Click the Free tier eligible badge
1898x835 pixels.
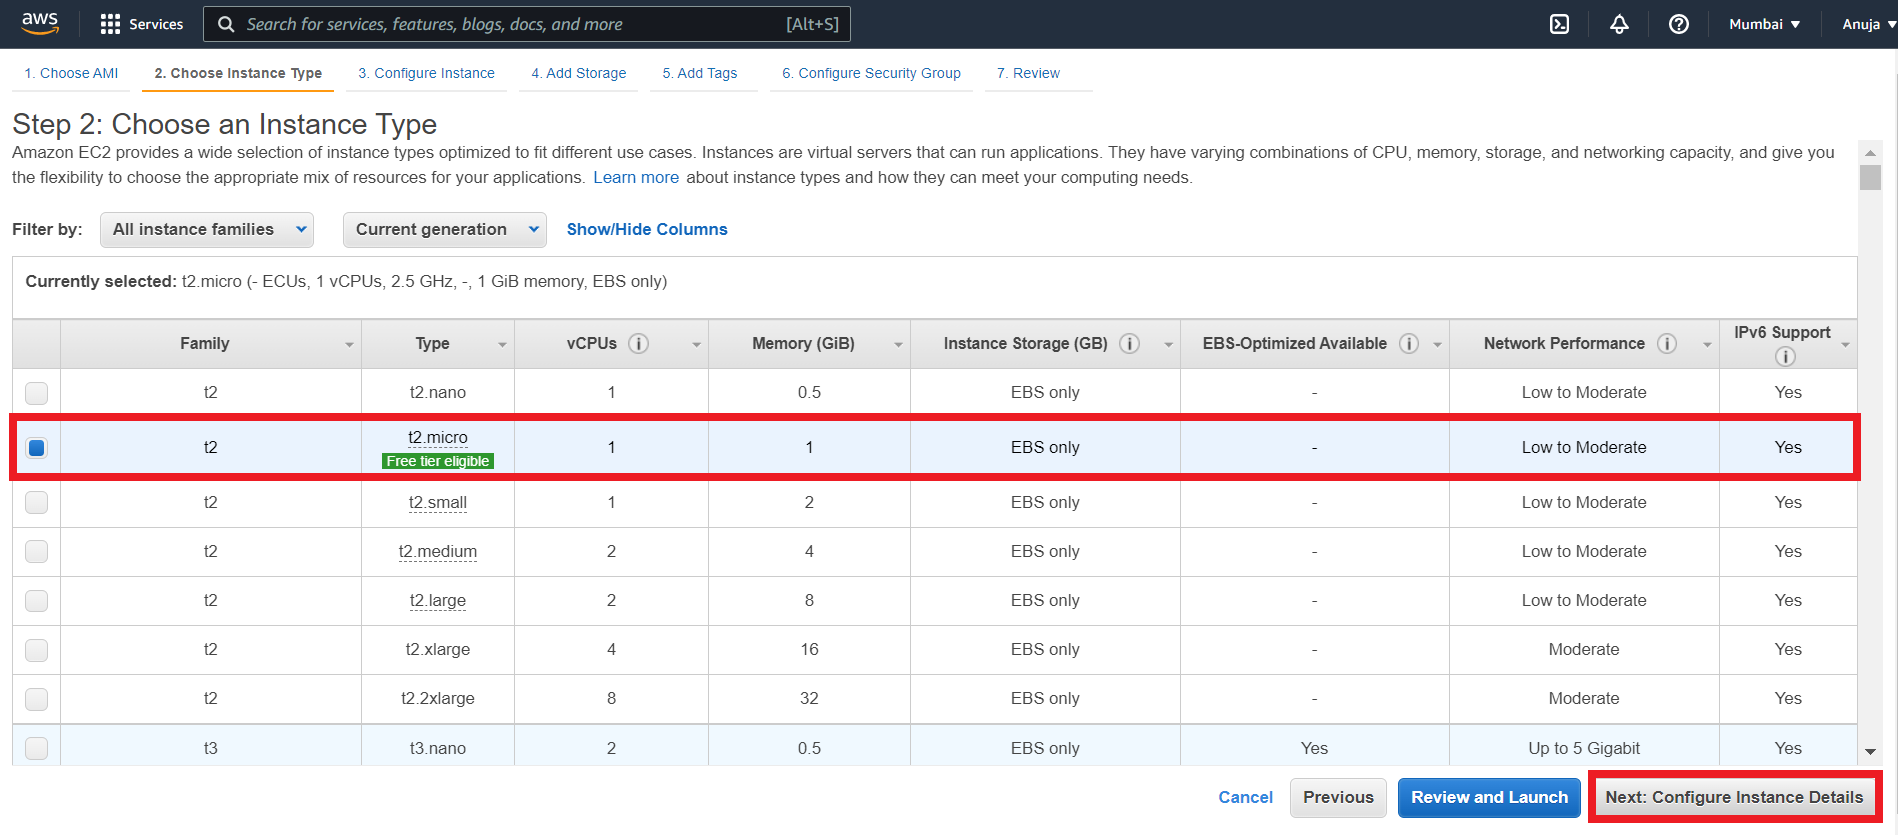[x=438, y=461]
